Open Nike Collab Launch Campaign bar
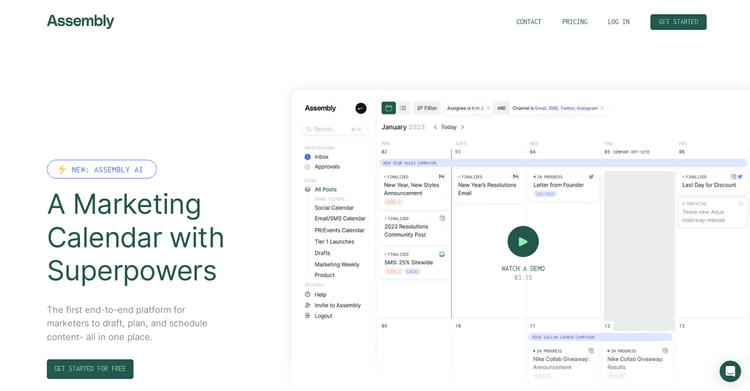 click(x=600, y=337)
